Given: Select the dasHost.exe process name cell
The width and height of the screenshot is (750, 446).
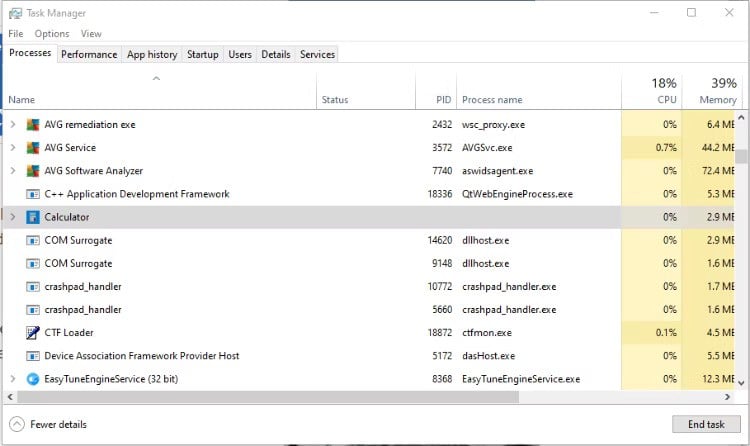Looking at the screenshot, I should pos(488,356).
